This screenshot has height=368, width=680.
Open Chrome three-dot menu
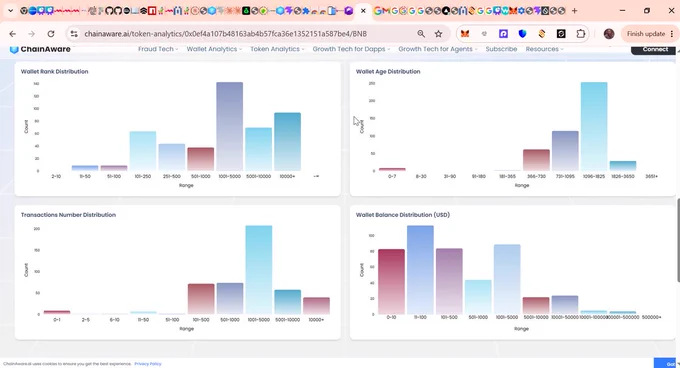pyautogui.click(x=672, y=34)
